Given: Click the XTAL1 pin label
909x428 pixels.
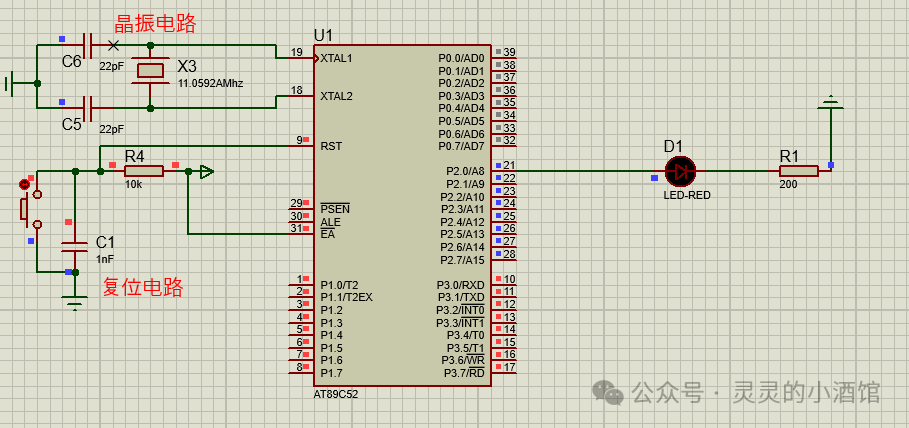Looking at the screenshot, I should (337, 58).
